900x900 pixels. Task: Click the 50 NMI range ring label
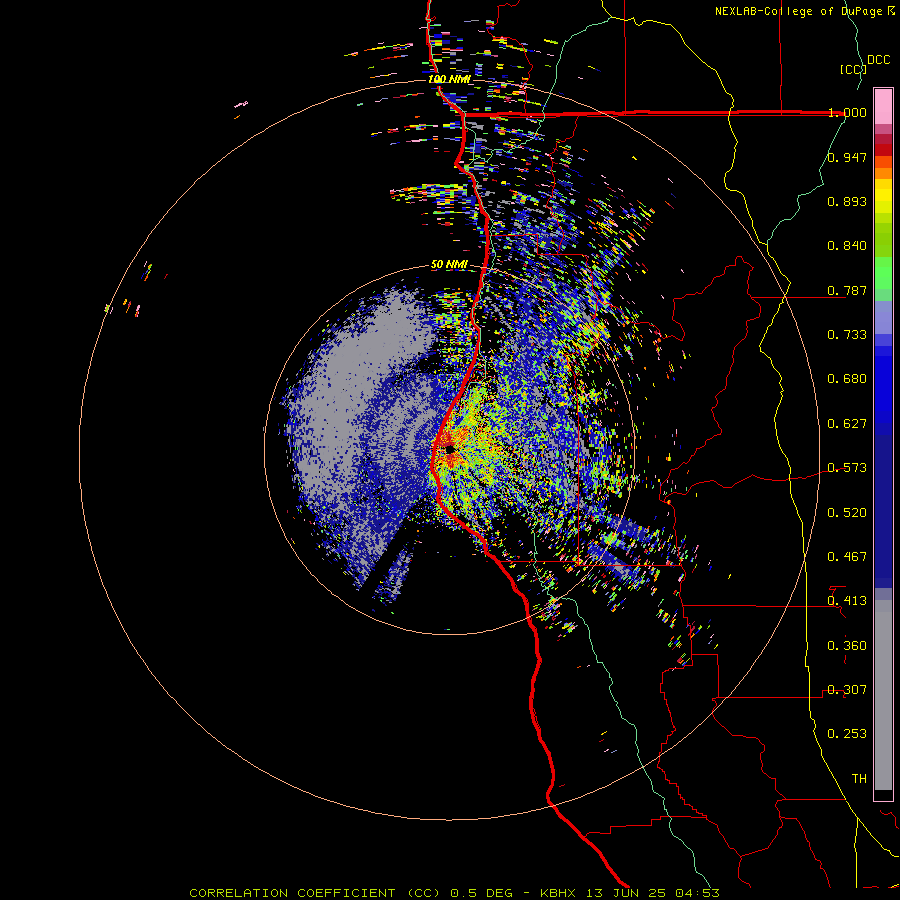[449, 265]
